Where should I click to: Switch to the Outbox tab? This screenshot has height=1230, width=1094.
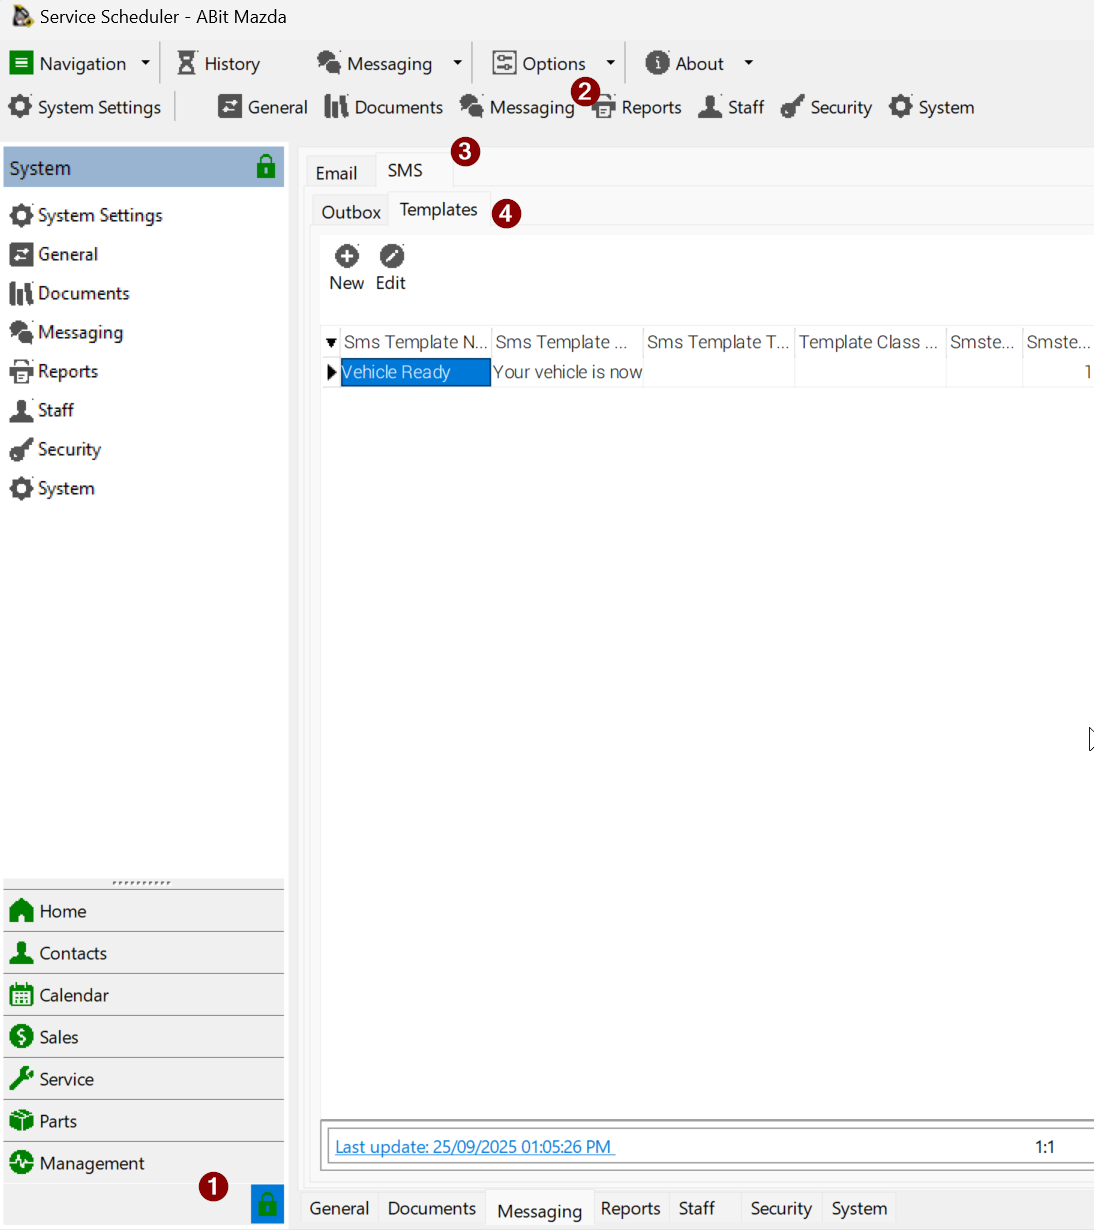(351, 212)
